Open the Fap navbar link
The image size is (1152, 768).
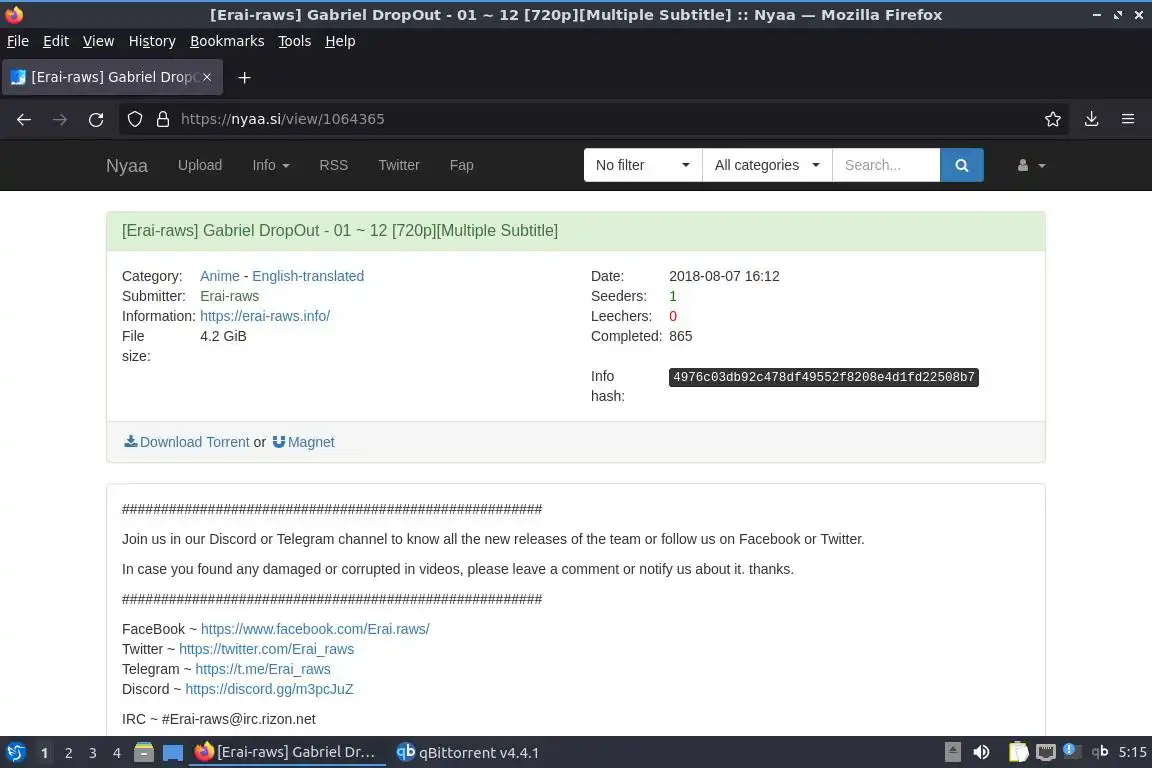pos(461,165)
